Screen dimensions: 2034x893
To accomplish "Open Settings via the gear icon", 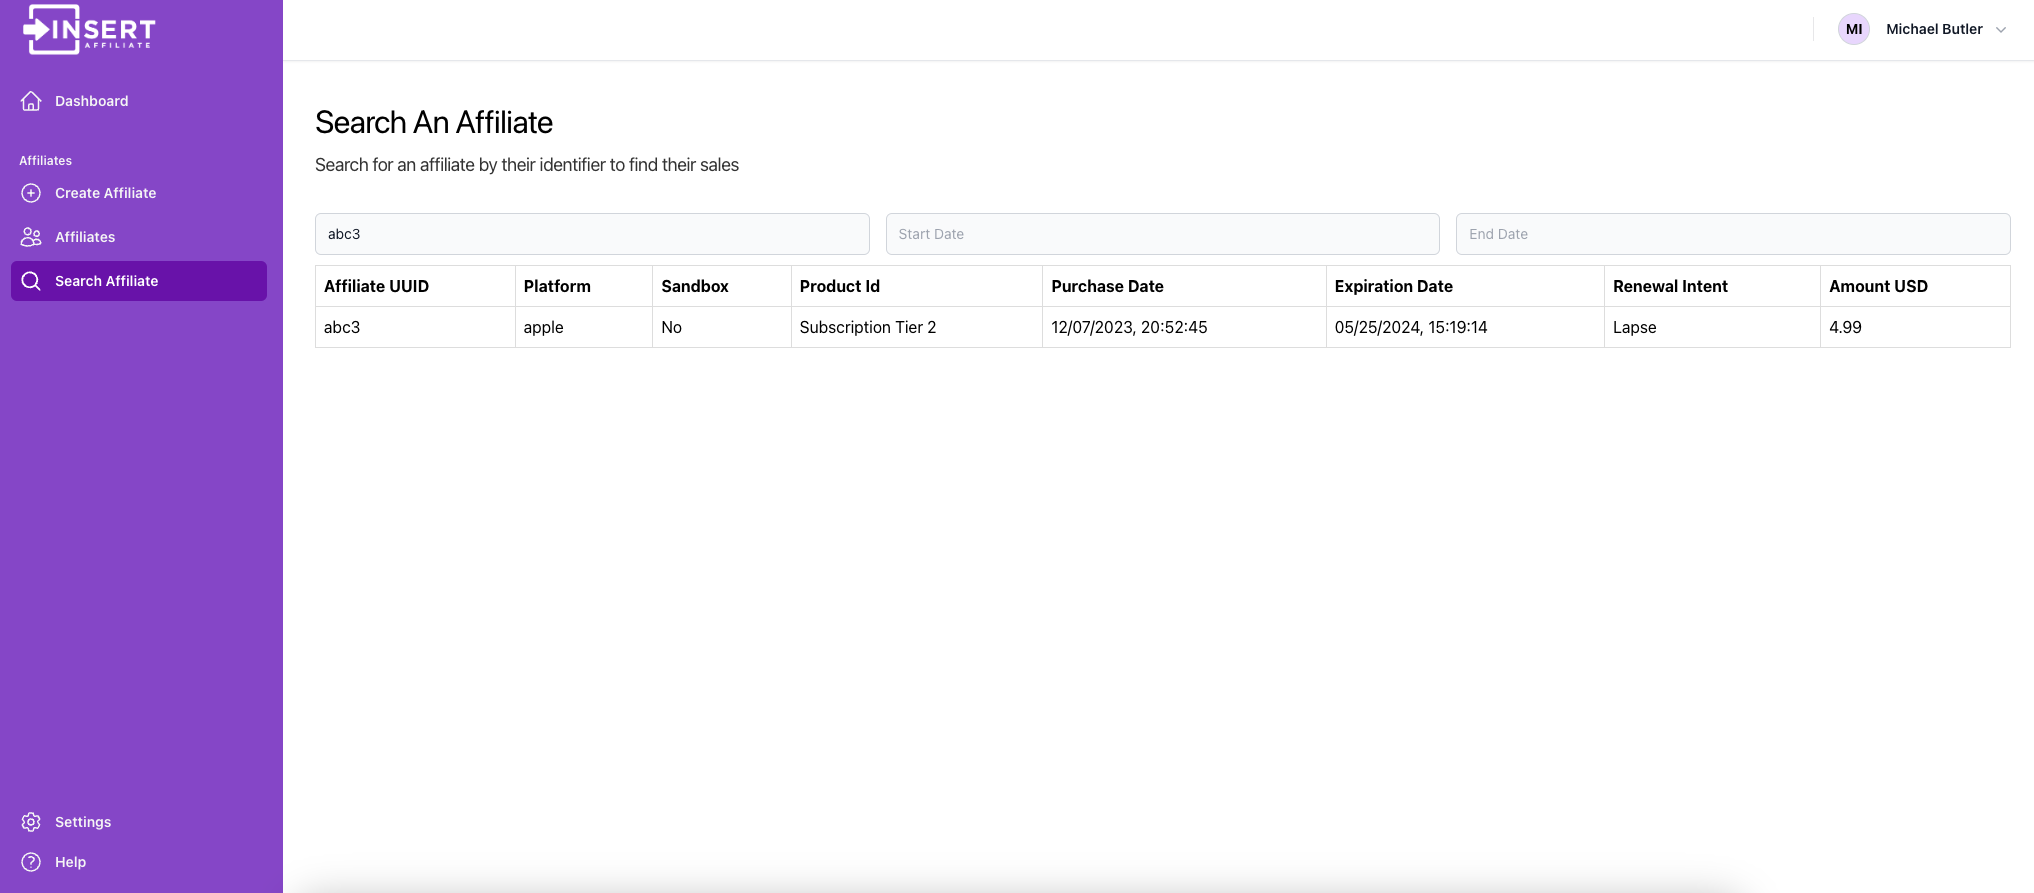I will coord(31,822).
